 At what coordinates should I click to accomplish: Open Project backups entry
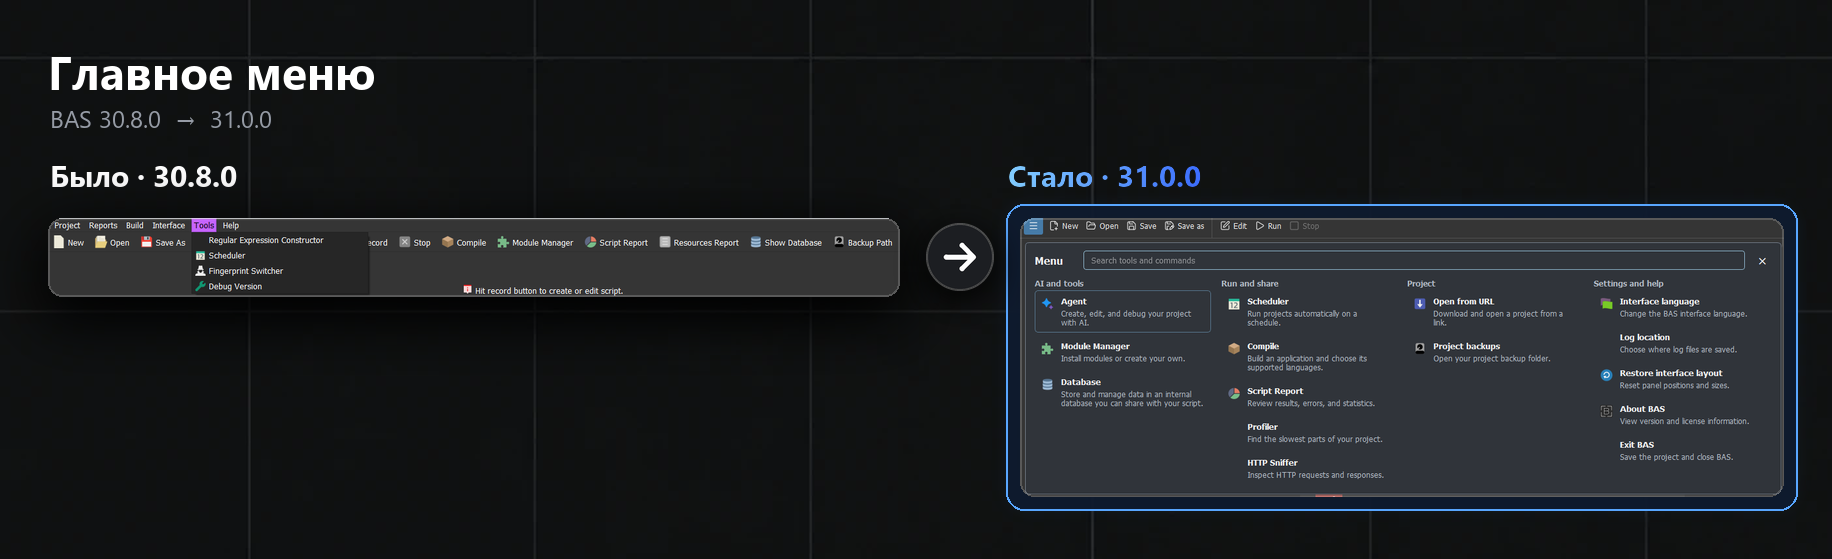(x=1495, y=352)
